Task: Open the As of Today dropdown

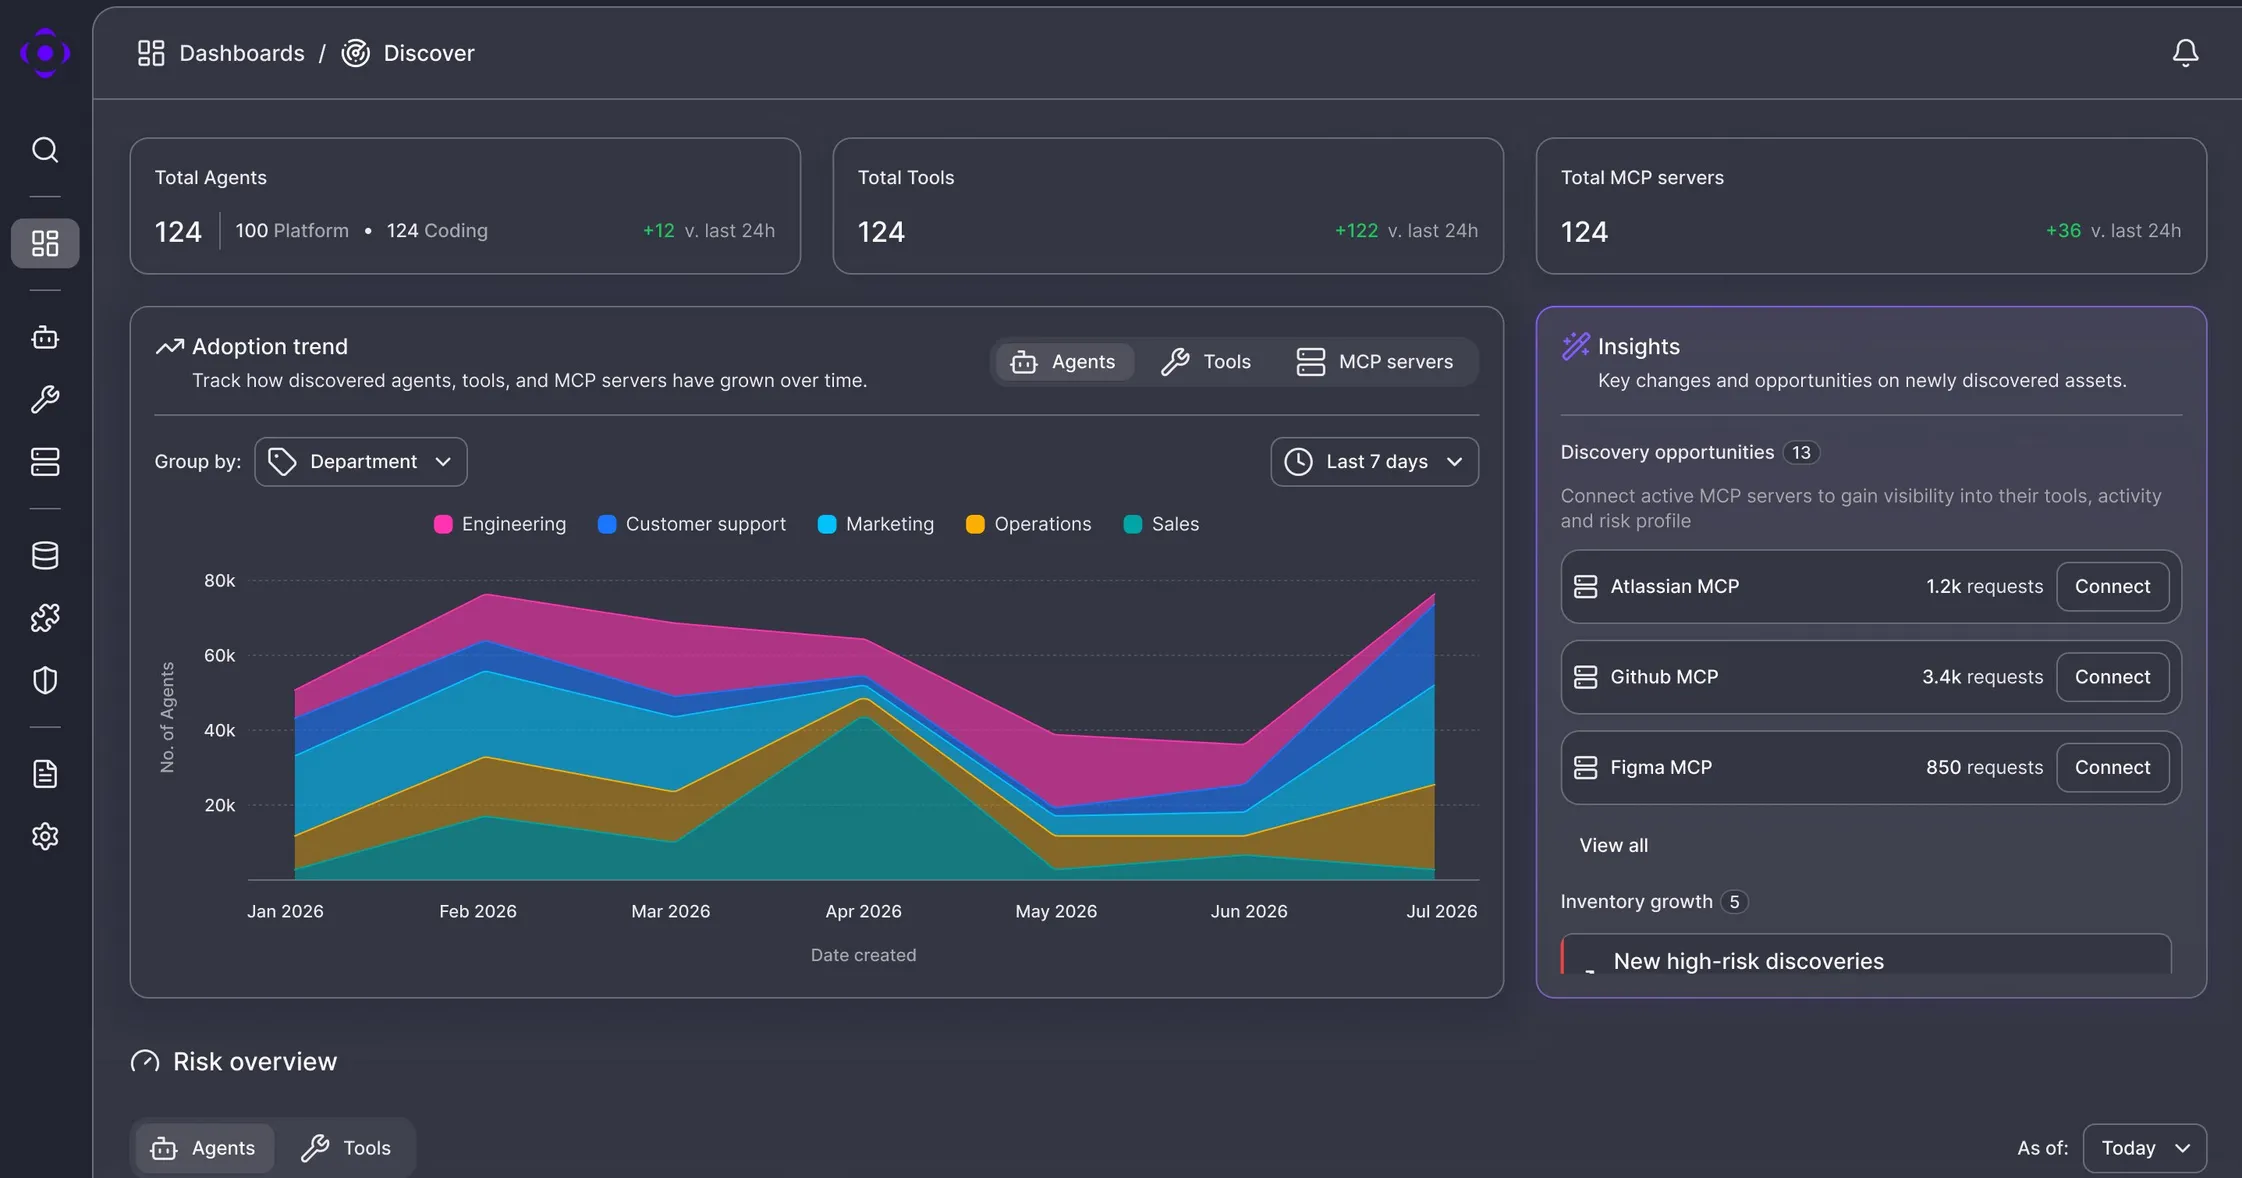Action: point(2144,1148)
